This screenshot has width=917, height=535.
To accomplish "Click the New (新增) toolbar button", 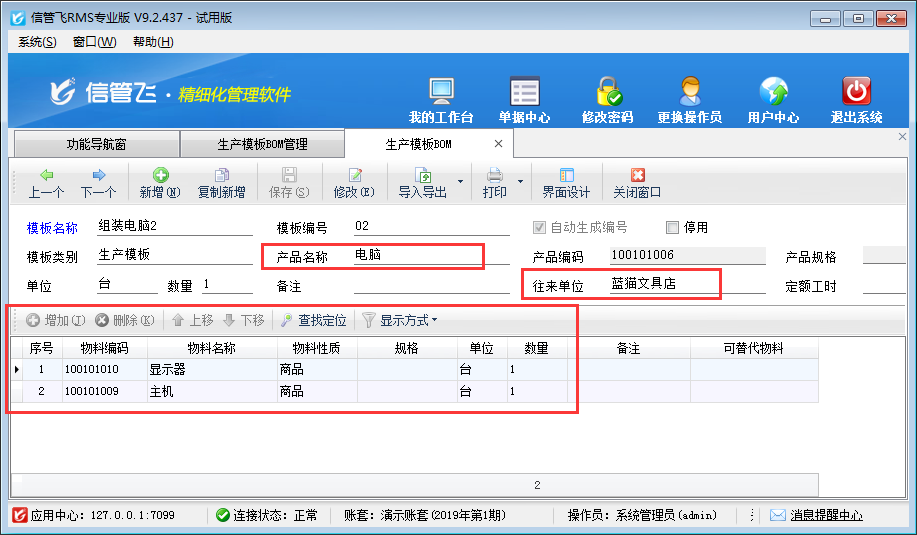I will [160, 183].
